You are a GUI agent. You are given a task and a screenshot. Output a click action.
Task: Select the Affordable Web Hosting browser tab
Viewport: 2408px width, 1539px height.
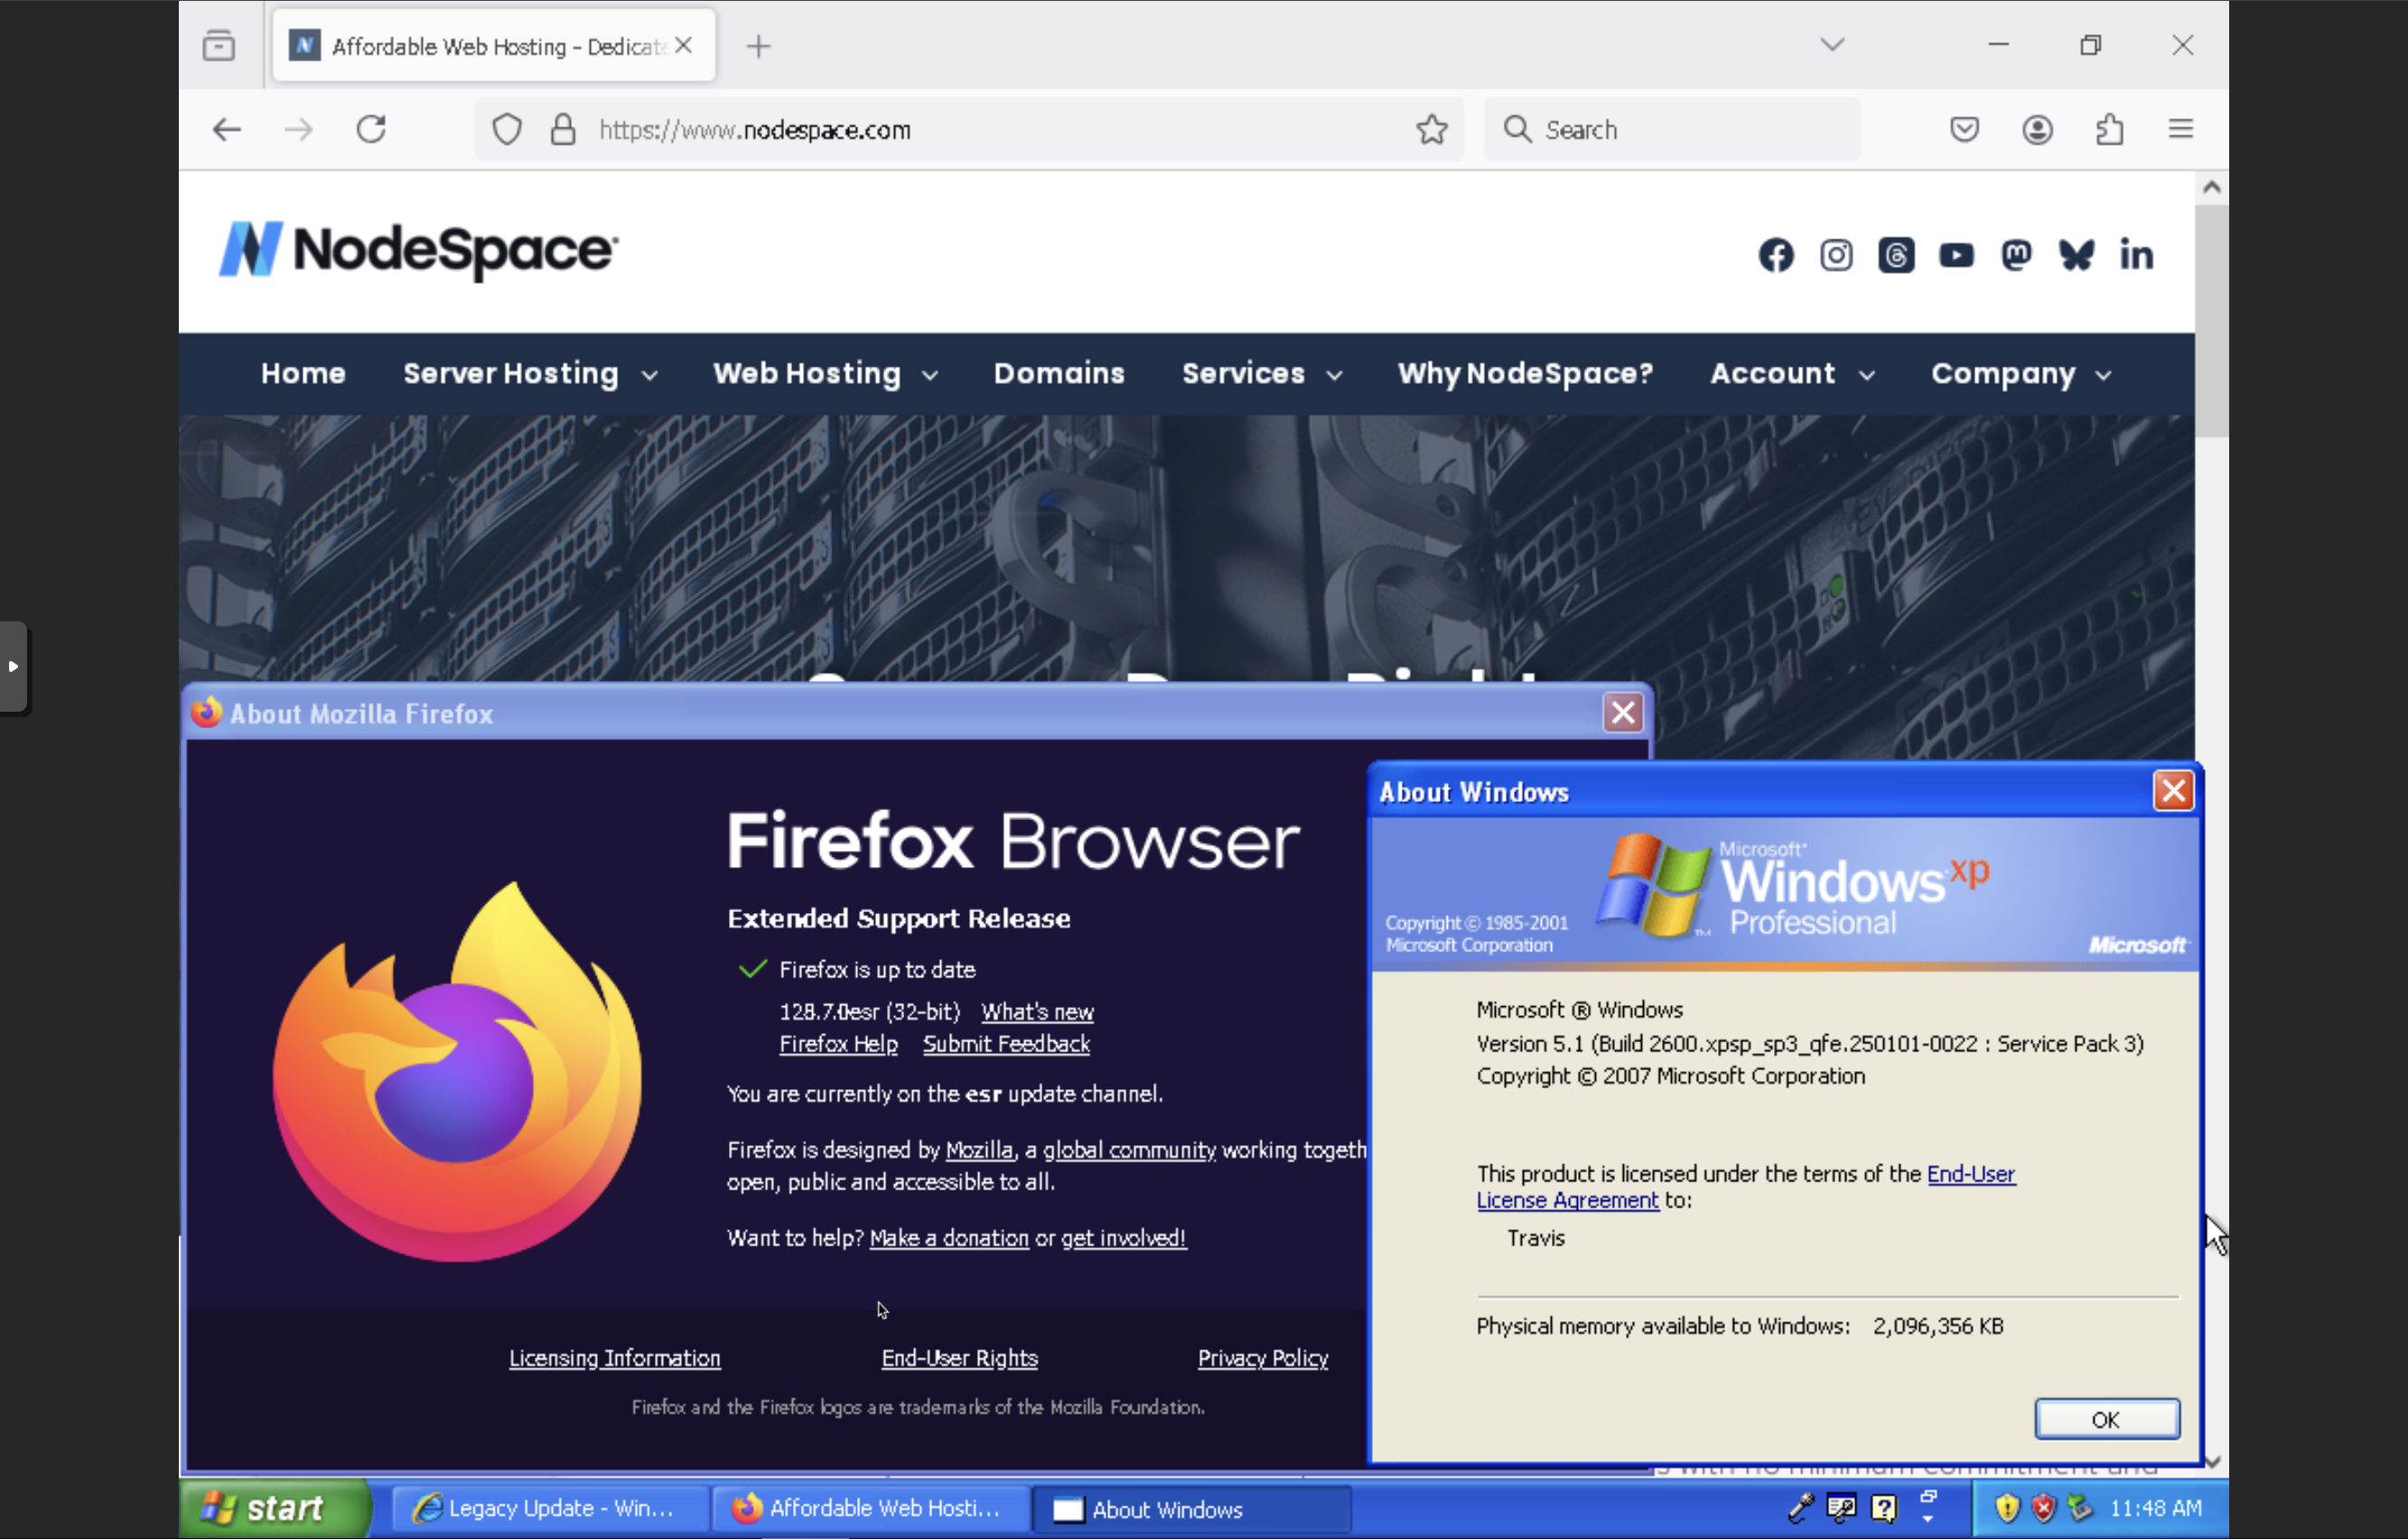pos(494,46)
